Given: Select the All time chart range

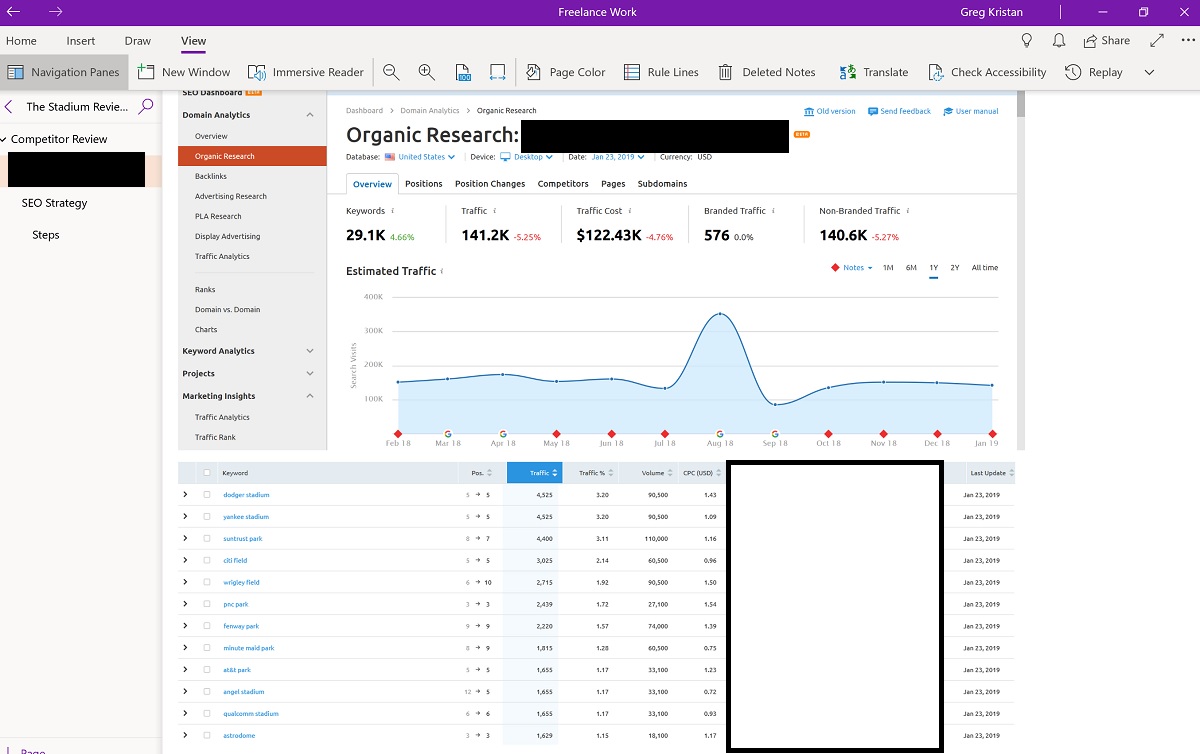Looking at the screenshot, I should tap(985, 268).
